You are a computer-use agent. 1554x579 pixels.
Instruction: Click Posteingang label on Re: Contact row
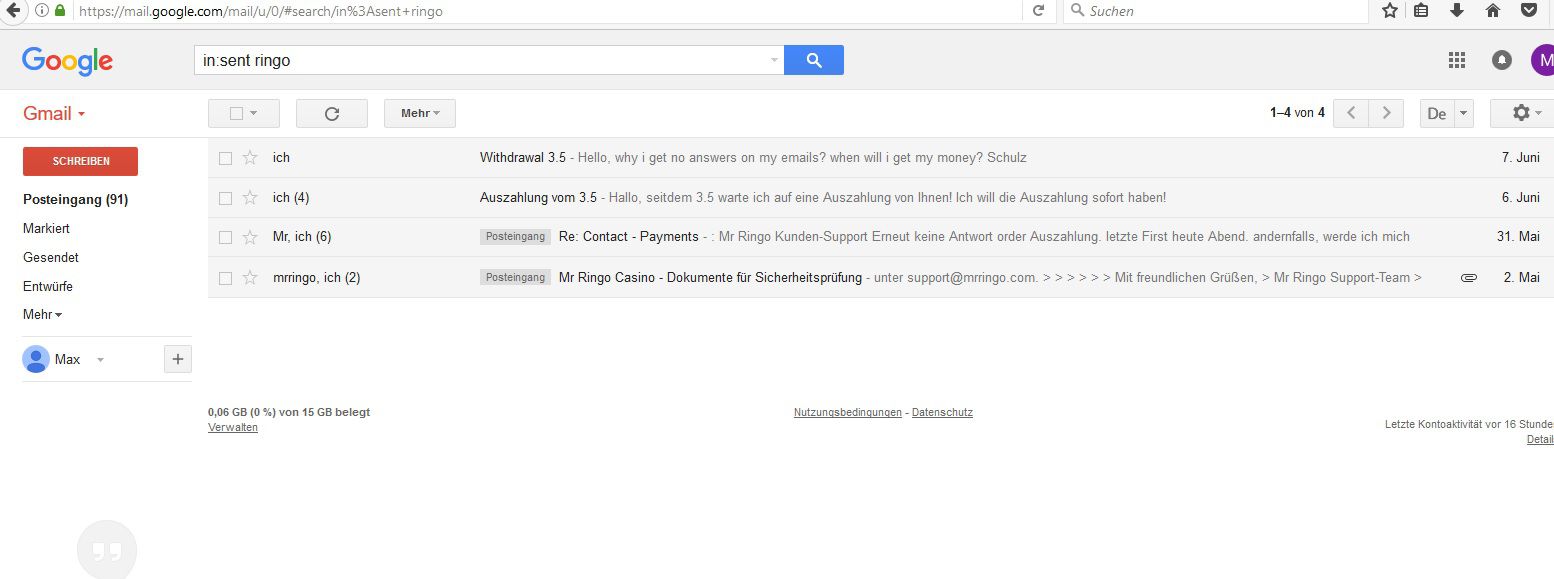tap(515, 237)
